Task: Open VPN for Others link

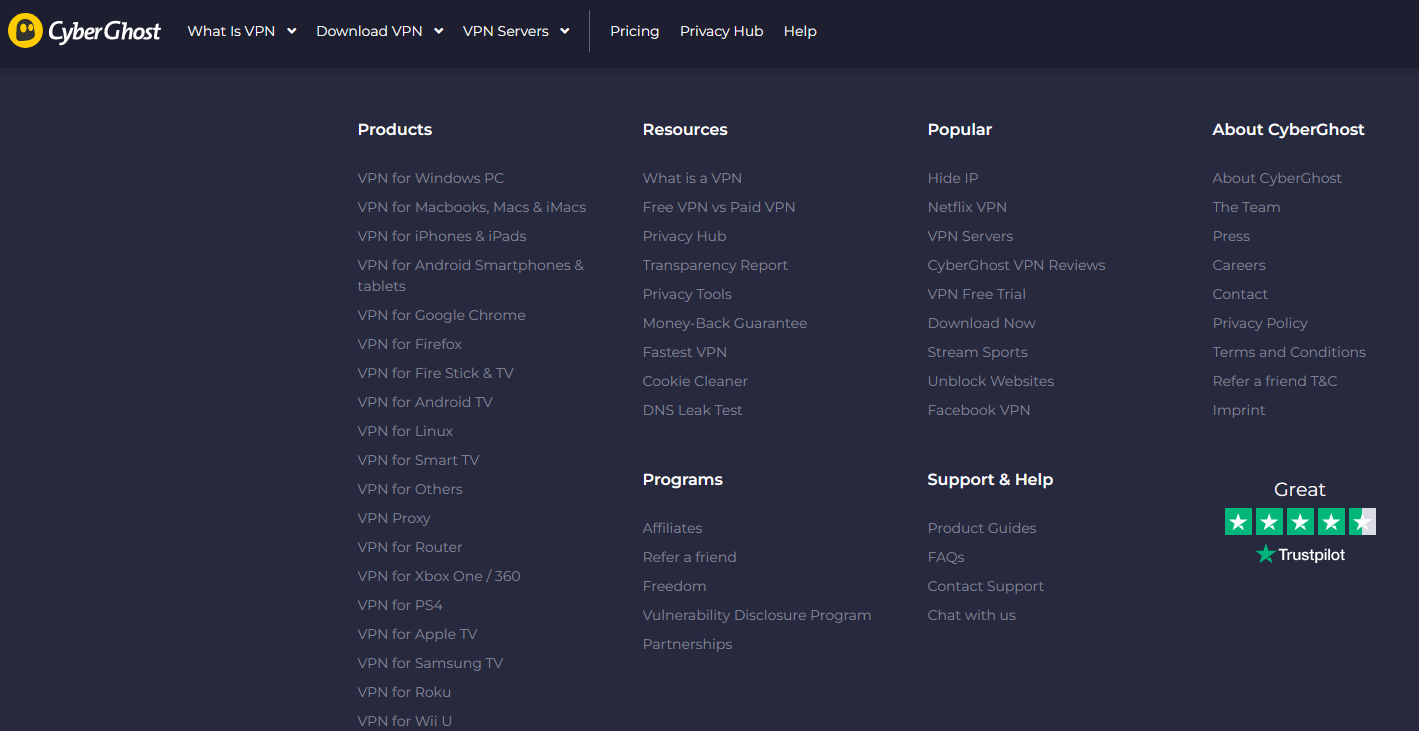Action: 410,489
